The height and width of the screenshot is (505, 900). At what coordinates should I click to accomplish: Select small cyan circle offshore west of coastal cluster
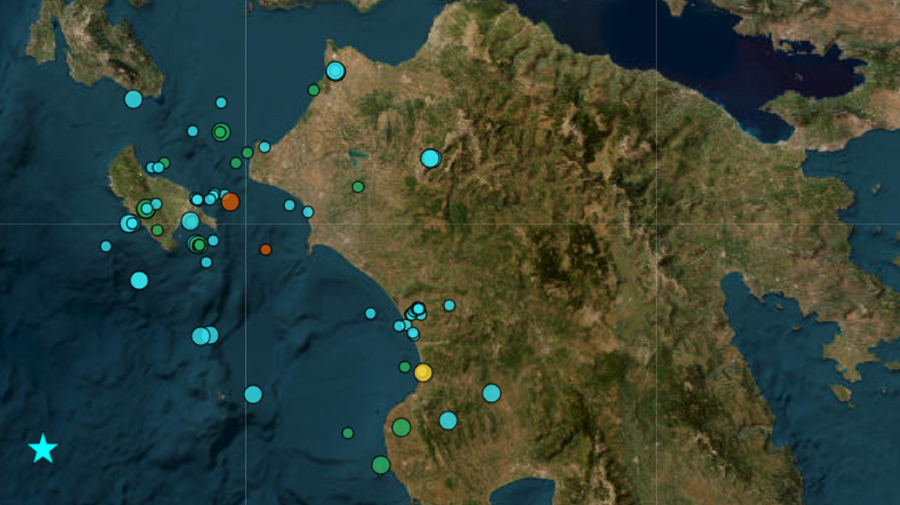[371, 313]
